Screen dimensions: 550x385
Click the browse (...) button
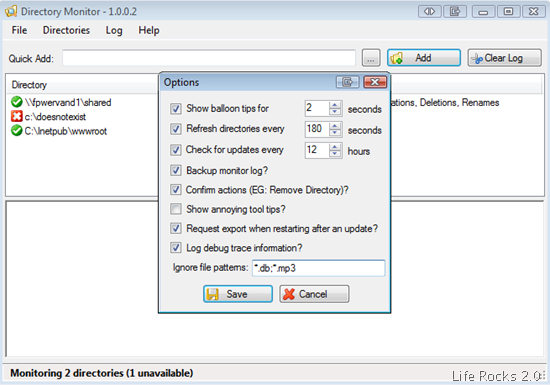click(371, 58)
